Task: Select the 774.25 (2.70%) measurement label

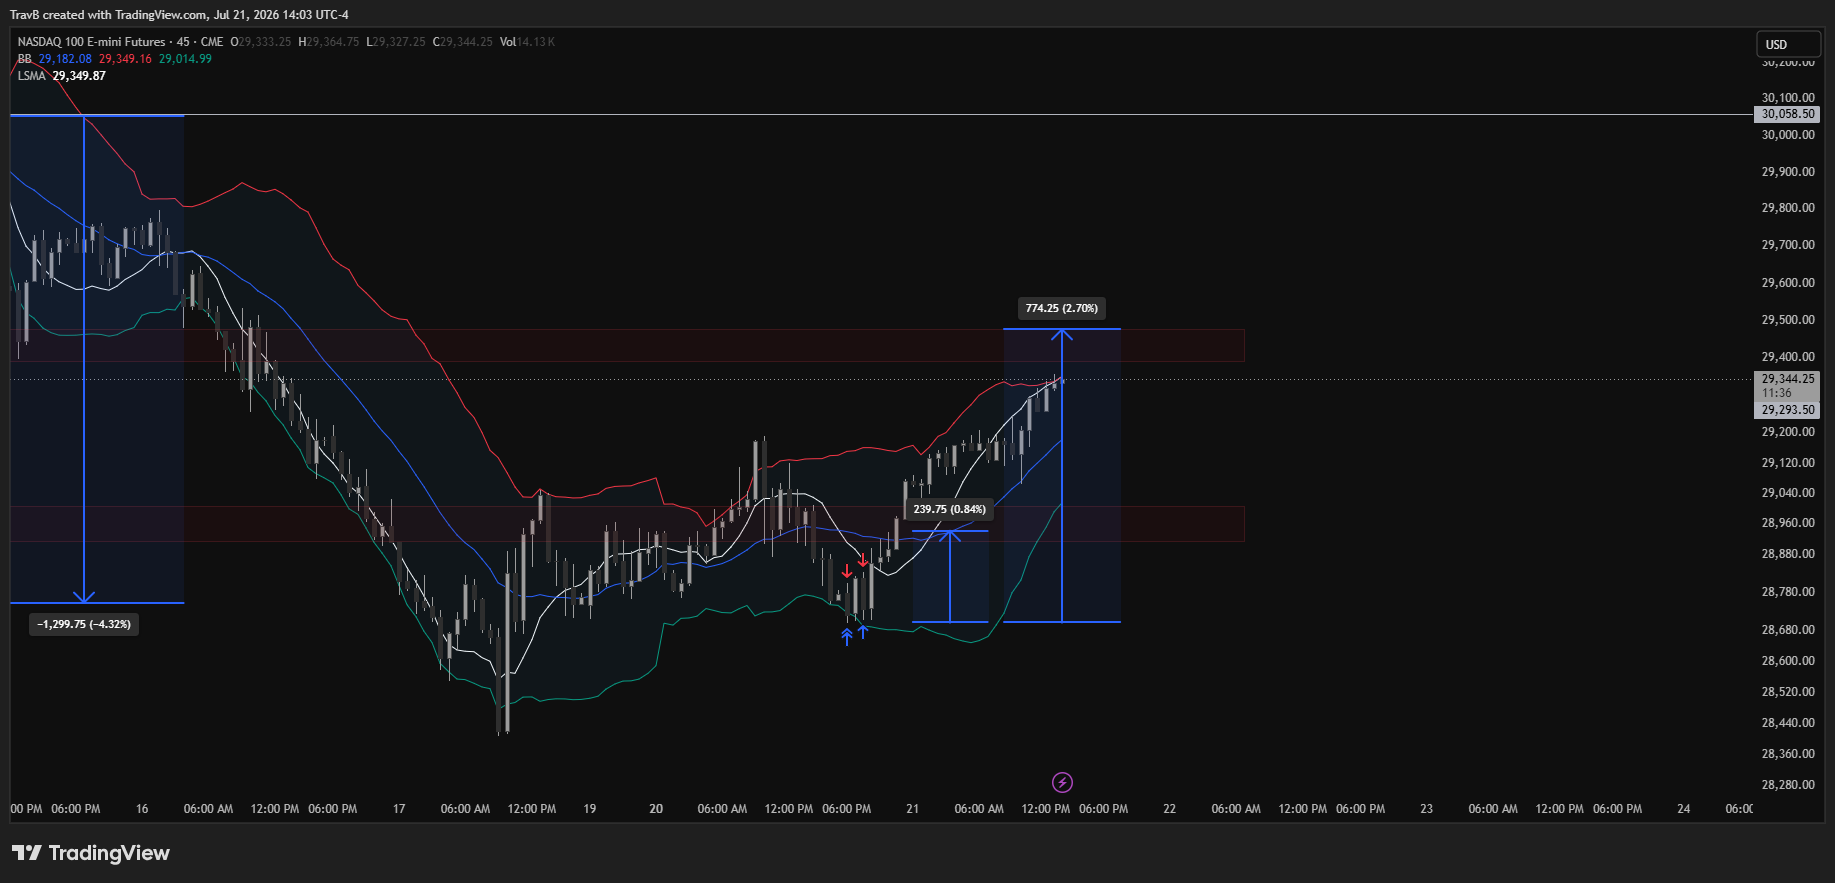Action: coord(1061,308)
